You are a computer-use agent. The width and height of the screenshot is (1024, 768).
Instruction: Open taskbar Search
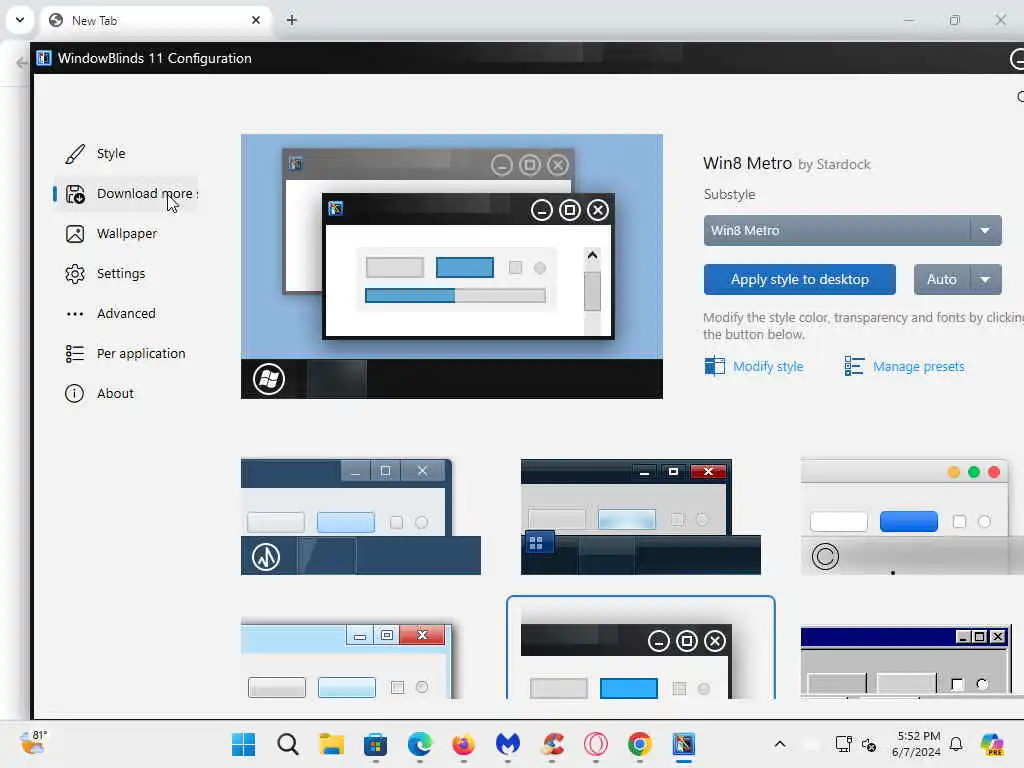[x=287, y=744]
